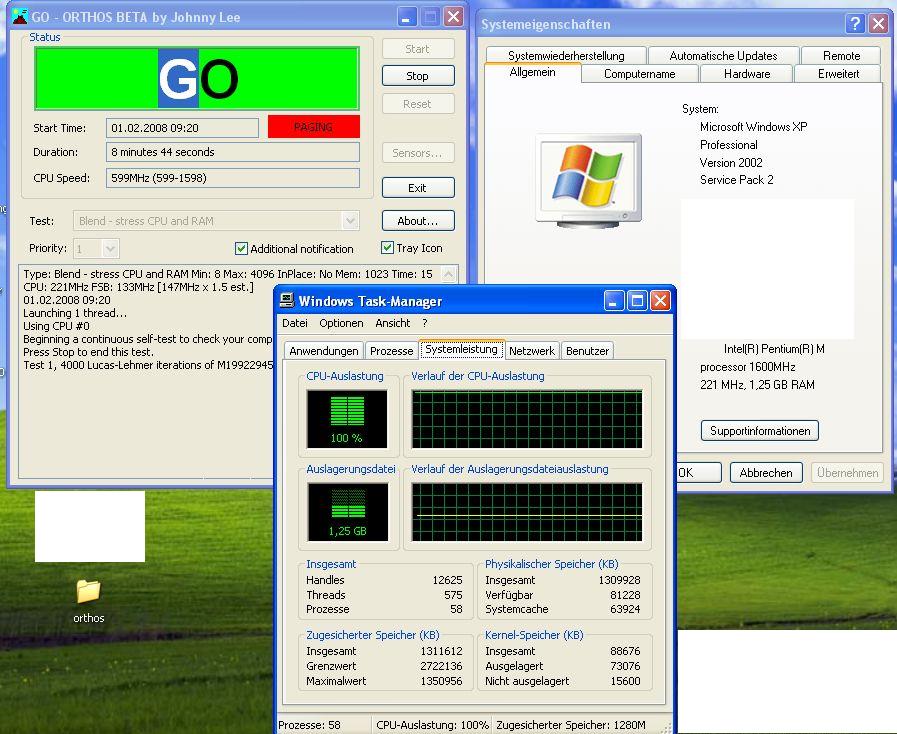The width and height of the screenshot is (897, 734).
Task: Click Systemcache value 63924
Action: pyautogui.click(x=625, y=609)
